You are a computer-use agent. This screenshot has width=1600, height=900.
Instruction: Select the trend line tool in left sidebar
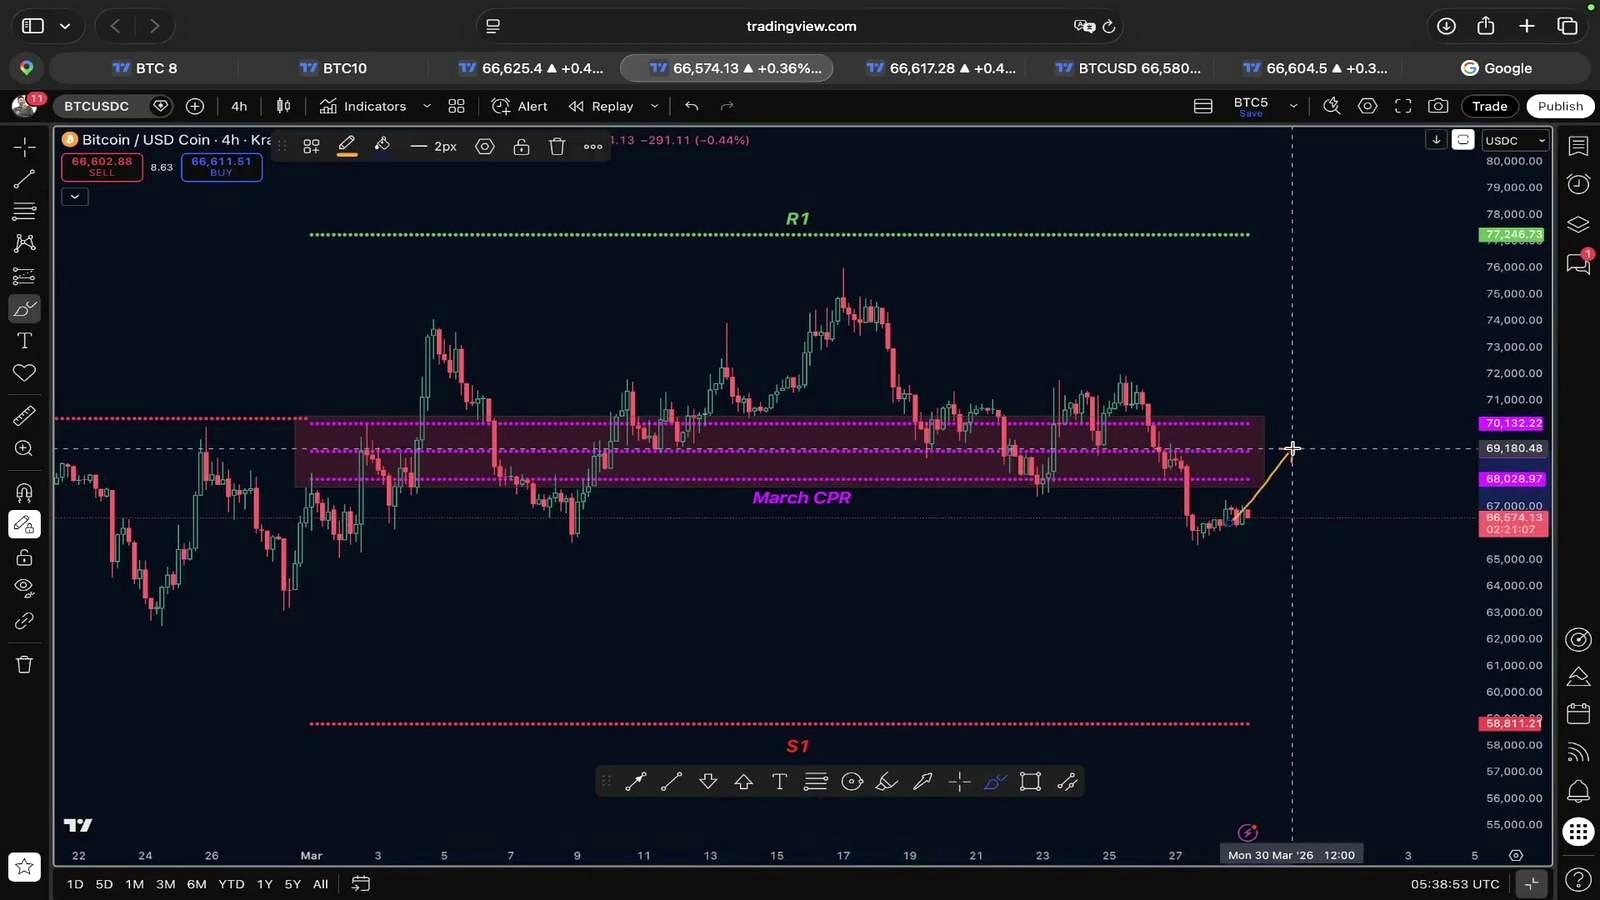24,179
